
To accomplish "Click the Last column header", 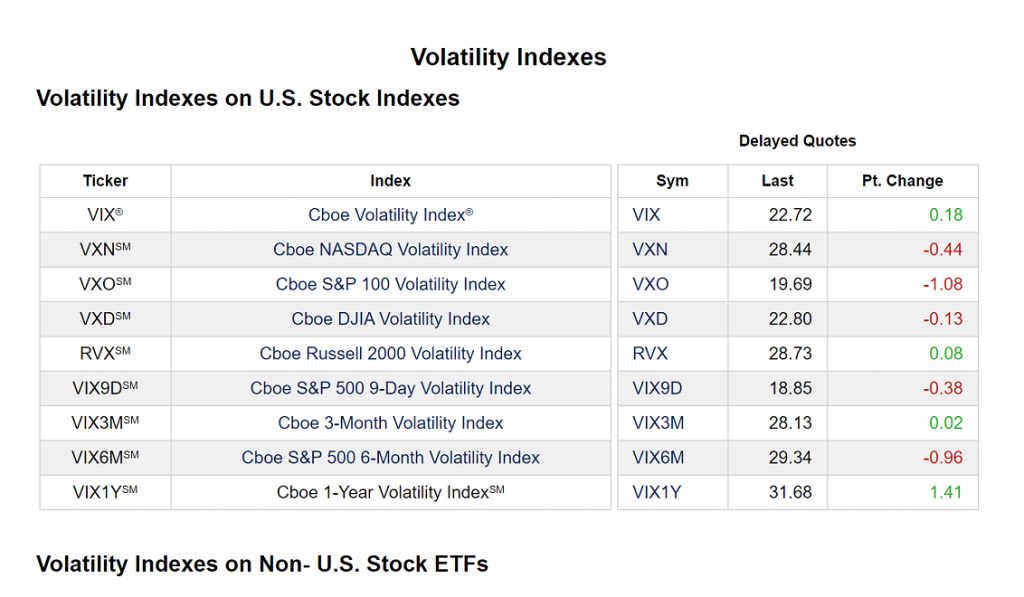I will [x=777, y=181].
